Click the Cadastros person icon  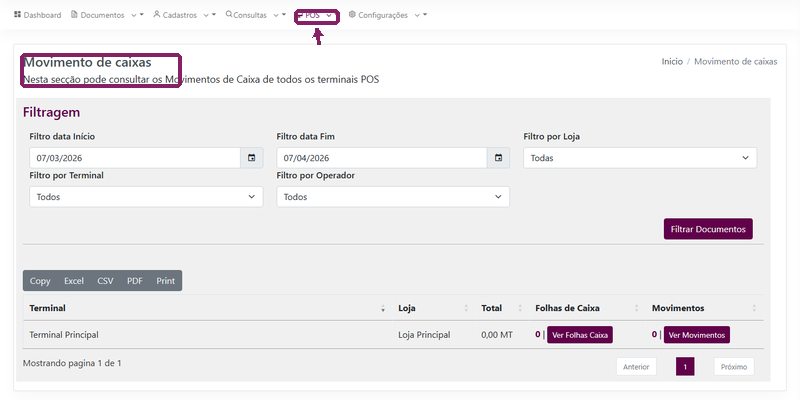point(157,14)
